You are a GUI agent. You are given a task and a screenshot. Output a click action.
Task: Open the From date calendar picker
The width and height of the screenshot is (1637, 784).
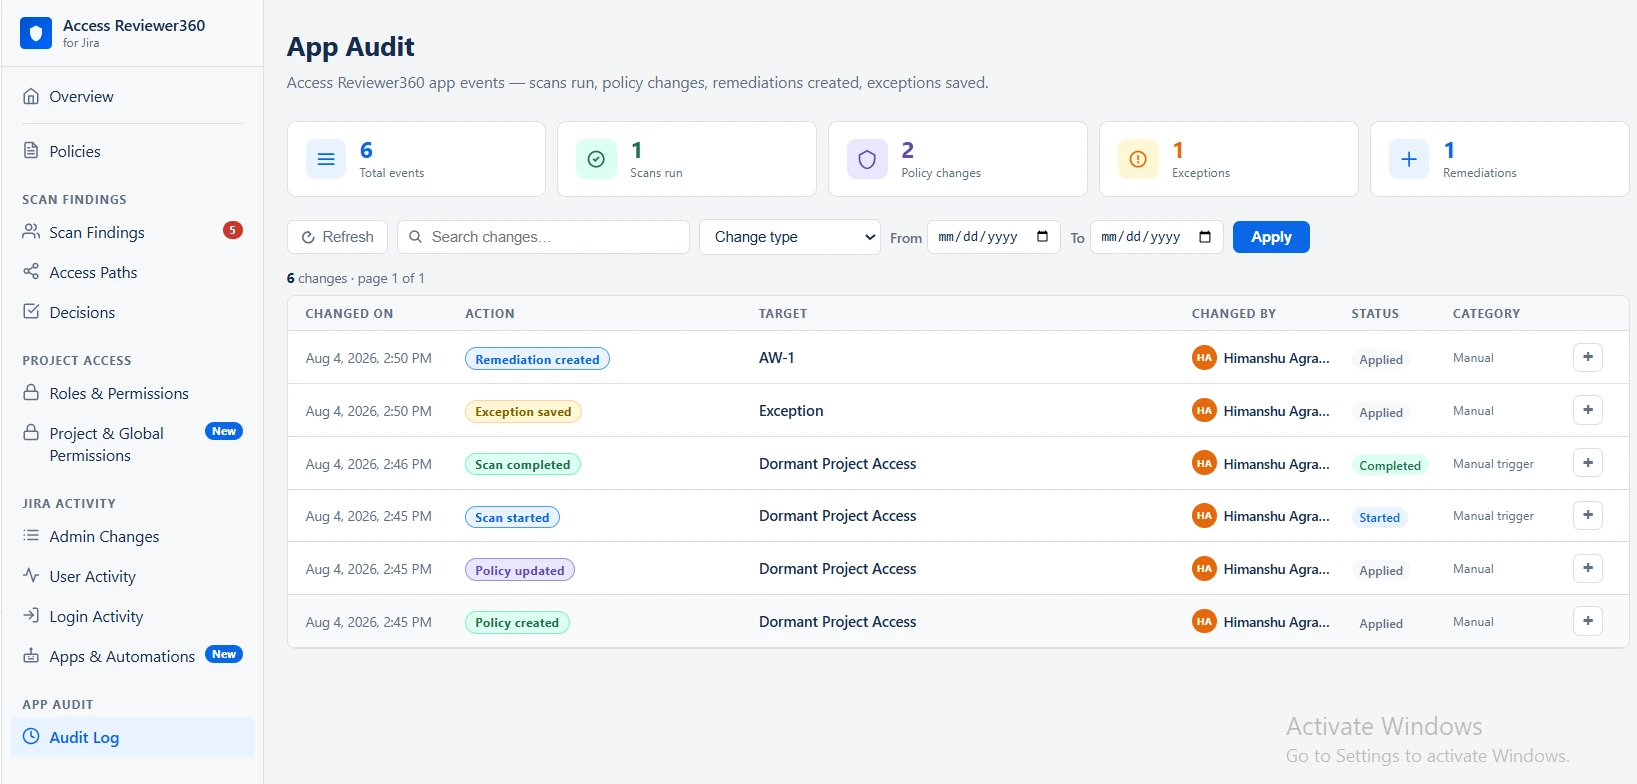coord(1042,237)
